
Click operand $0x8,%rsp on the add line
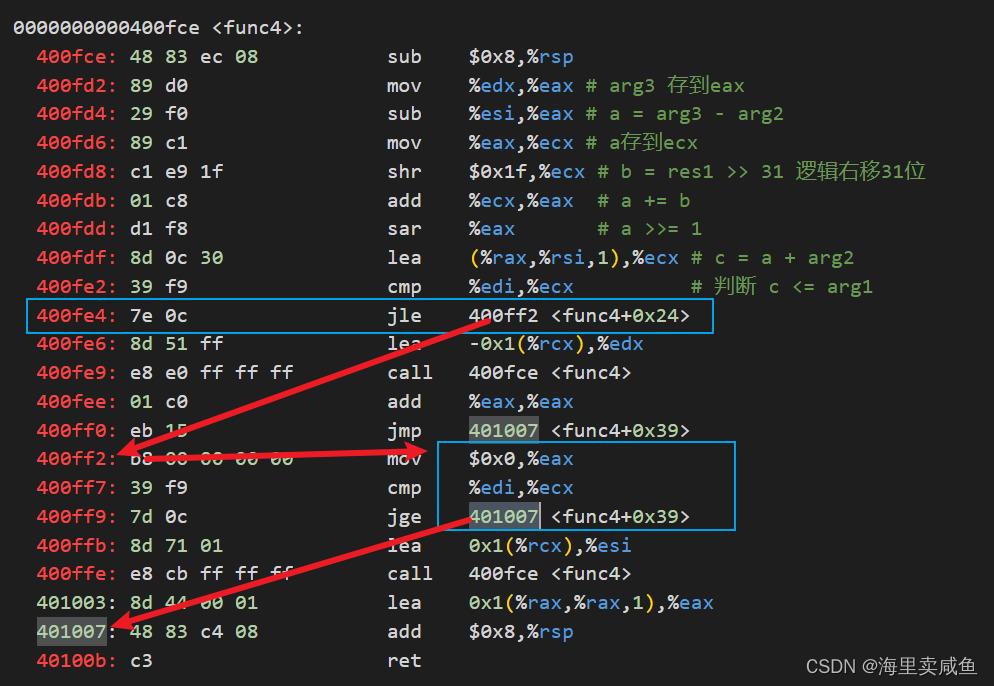pos(520,632)
